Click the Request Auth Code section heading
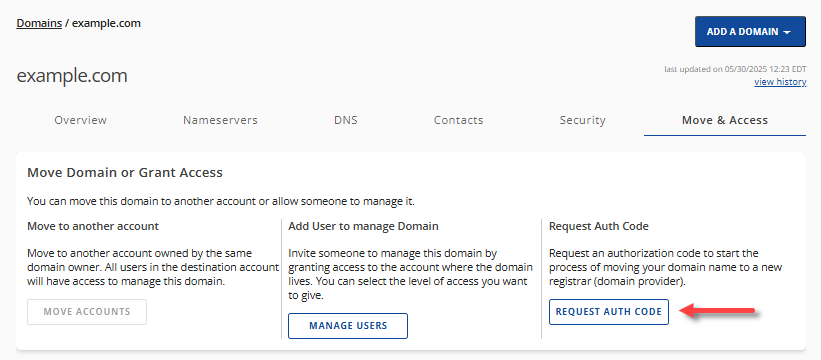The image size is (821, 360). [598, 227]
